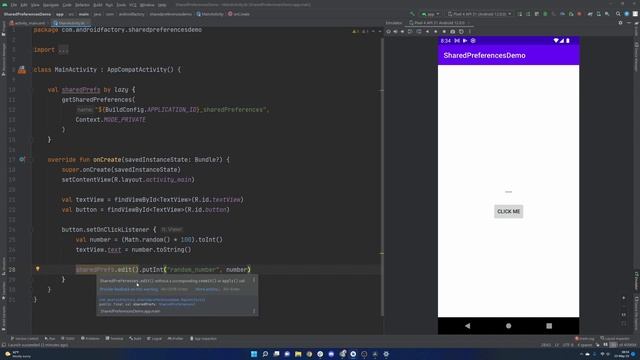Open the TODO tool window
640x360 pixels.
(68, 339)
